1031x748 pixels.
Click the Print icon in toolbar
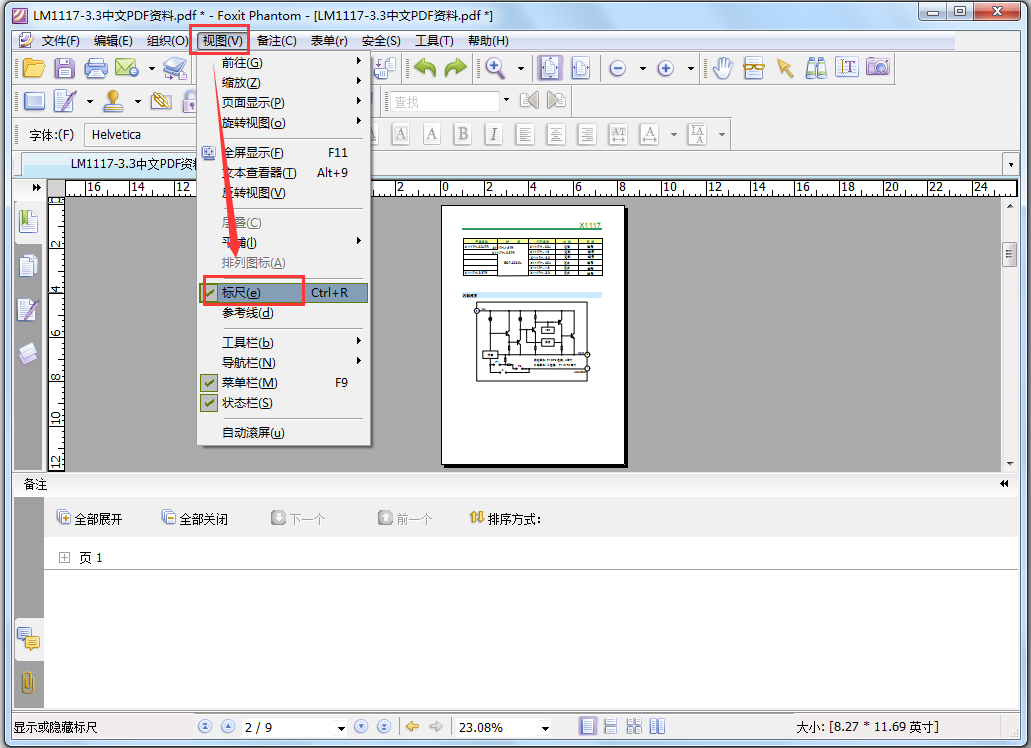point(96,68)
